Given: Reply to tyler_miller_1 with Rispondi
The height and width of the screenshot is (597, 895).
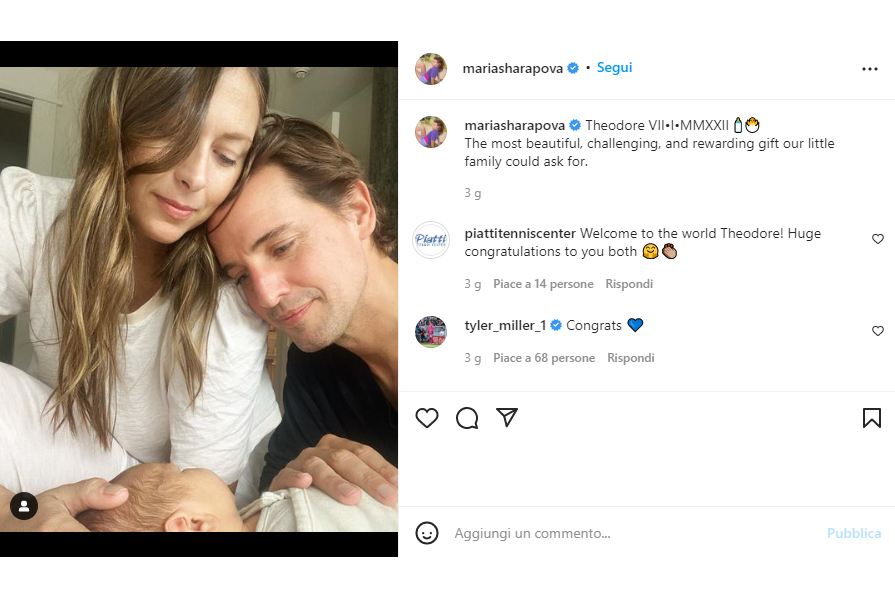Looking at the screenshot, I should coord(631,358).
